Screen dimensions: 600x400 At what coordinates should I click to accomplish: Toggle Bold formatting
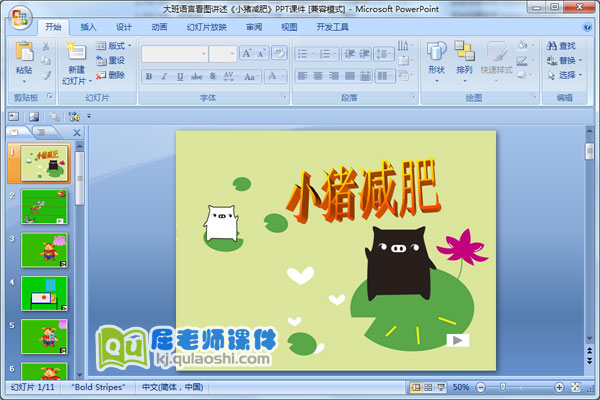tap(149, 77)
